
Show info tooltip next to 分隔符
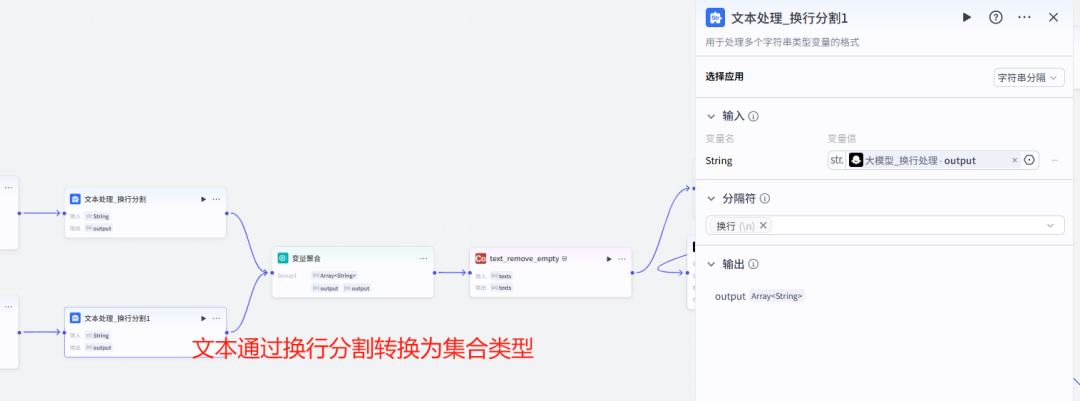tap(765, 198)
